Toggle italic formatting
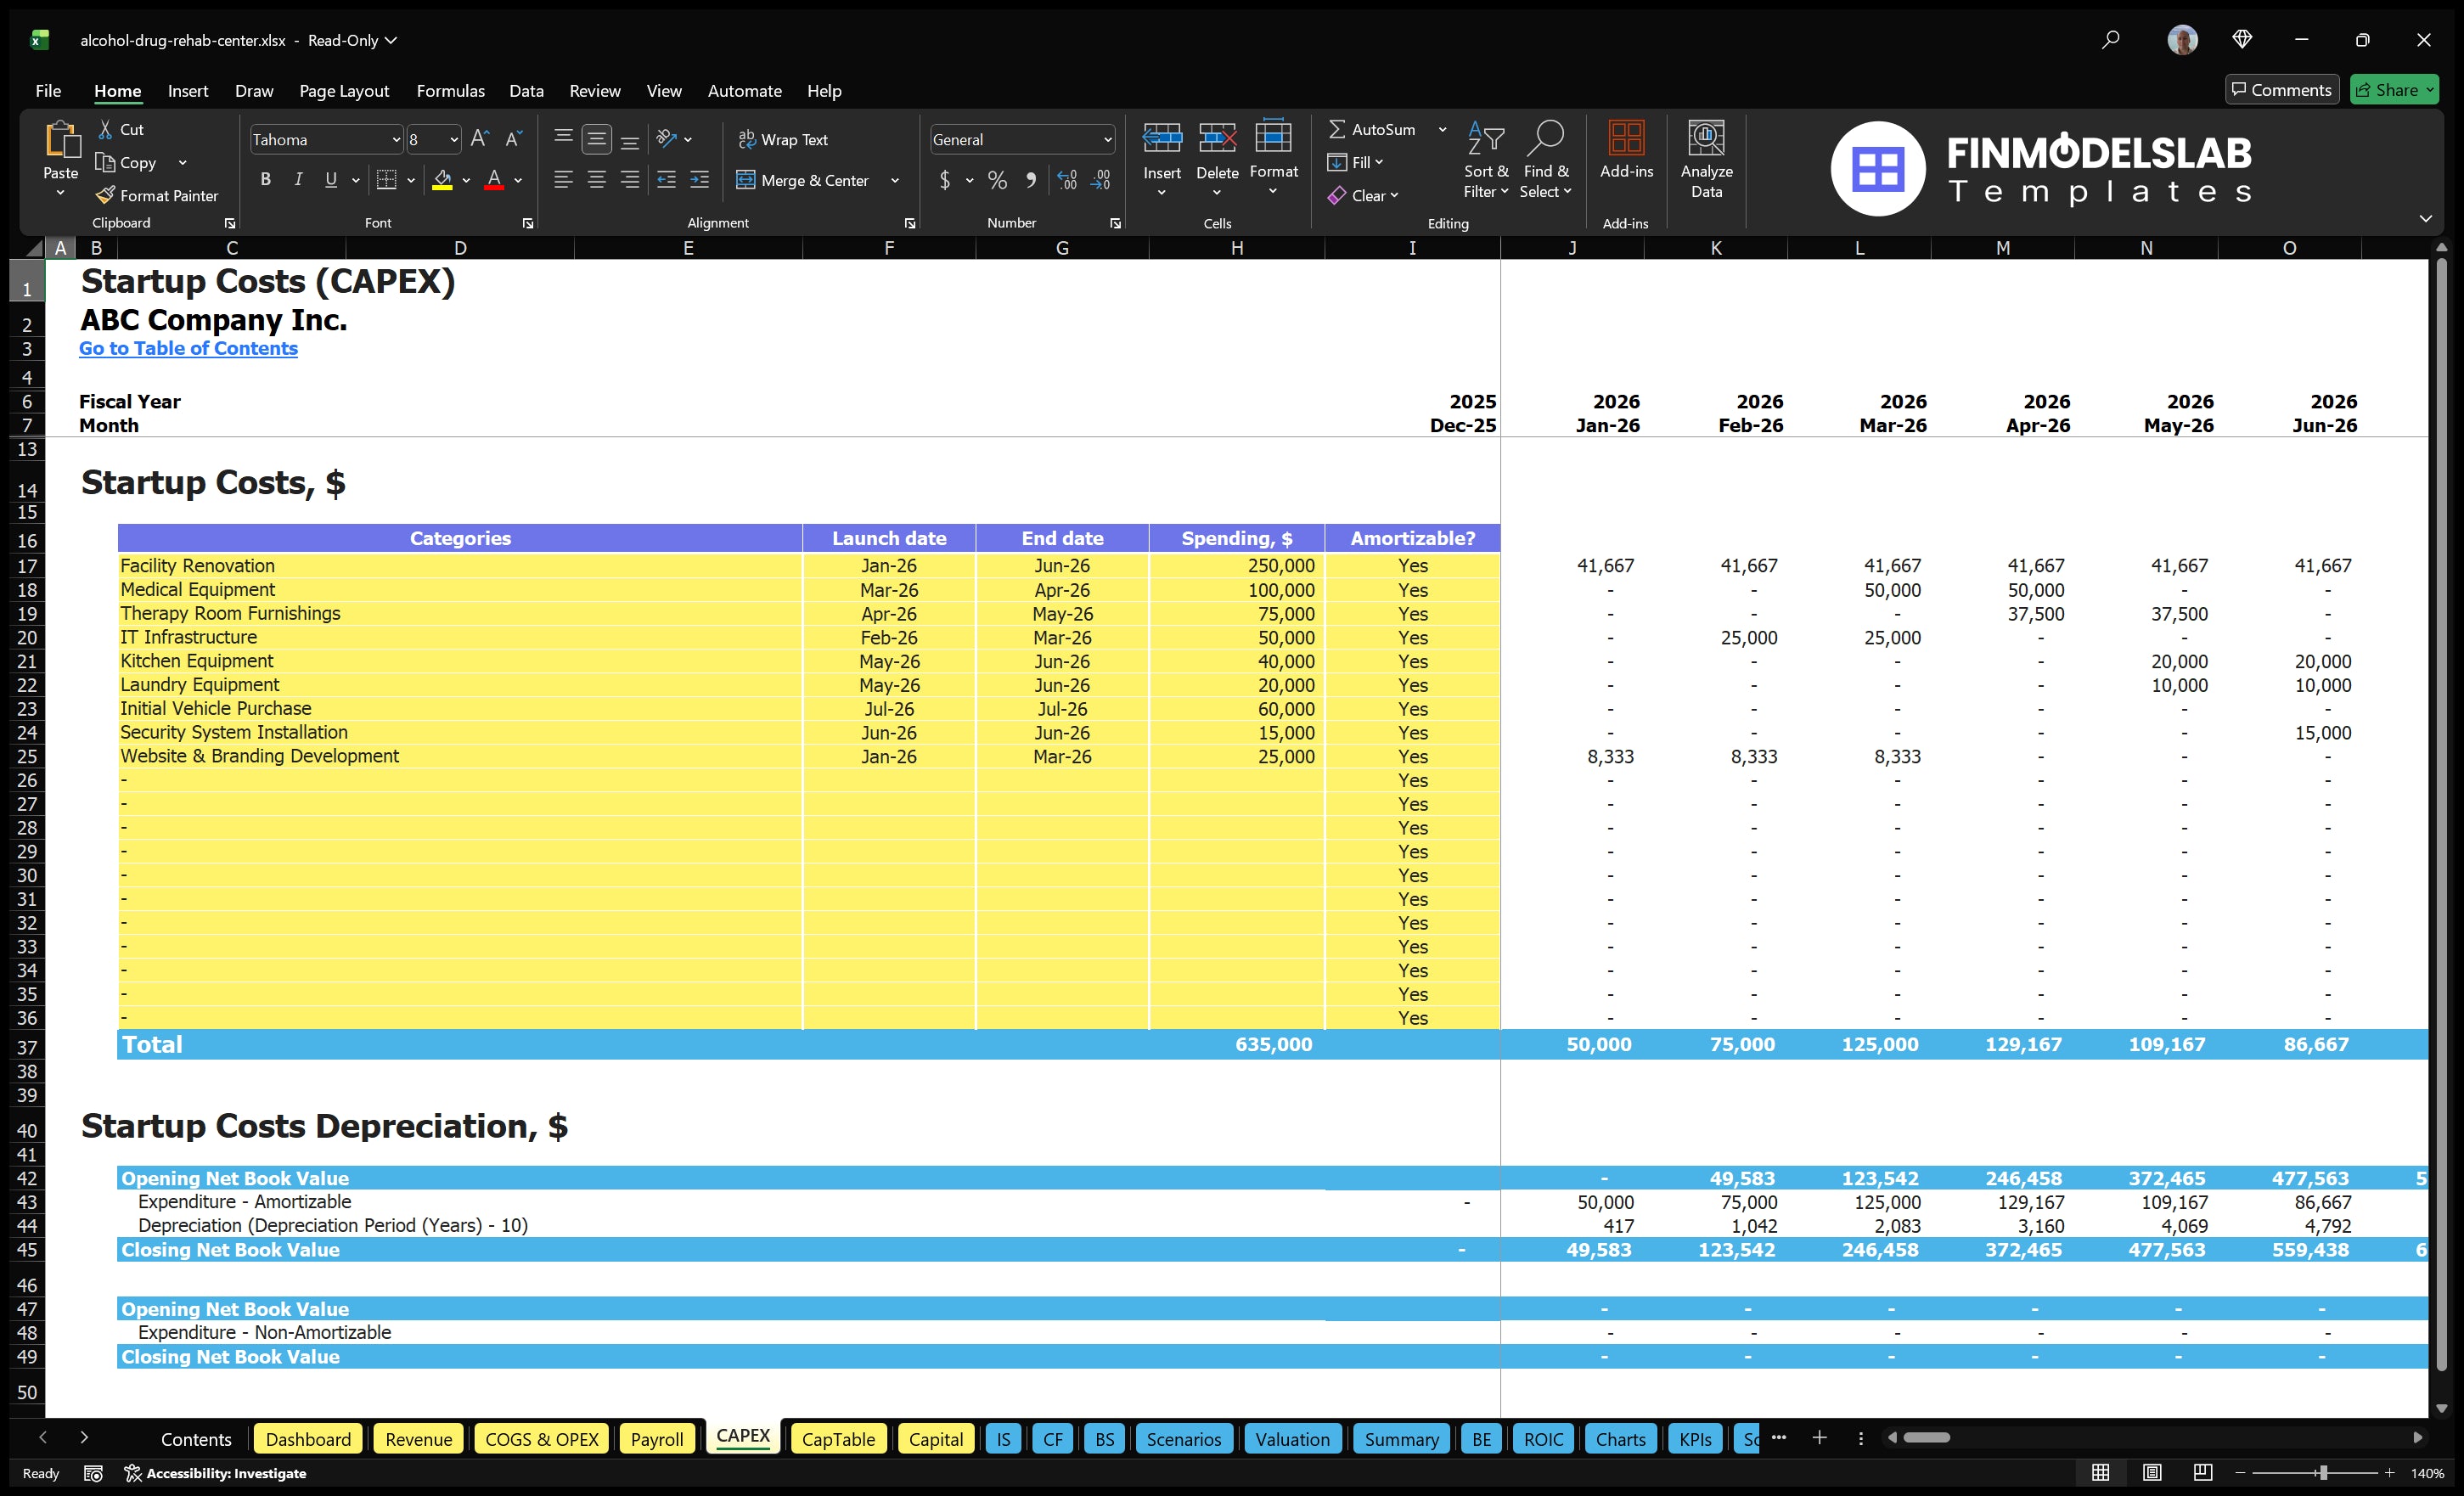This screenshot has height=1496, width=2464. (297, 179)
